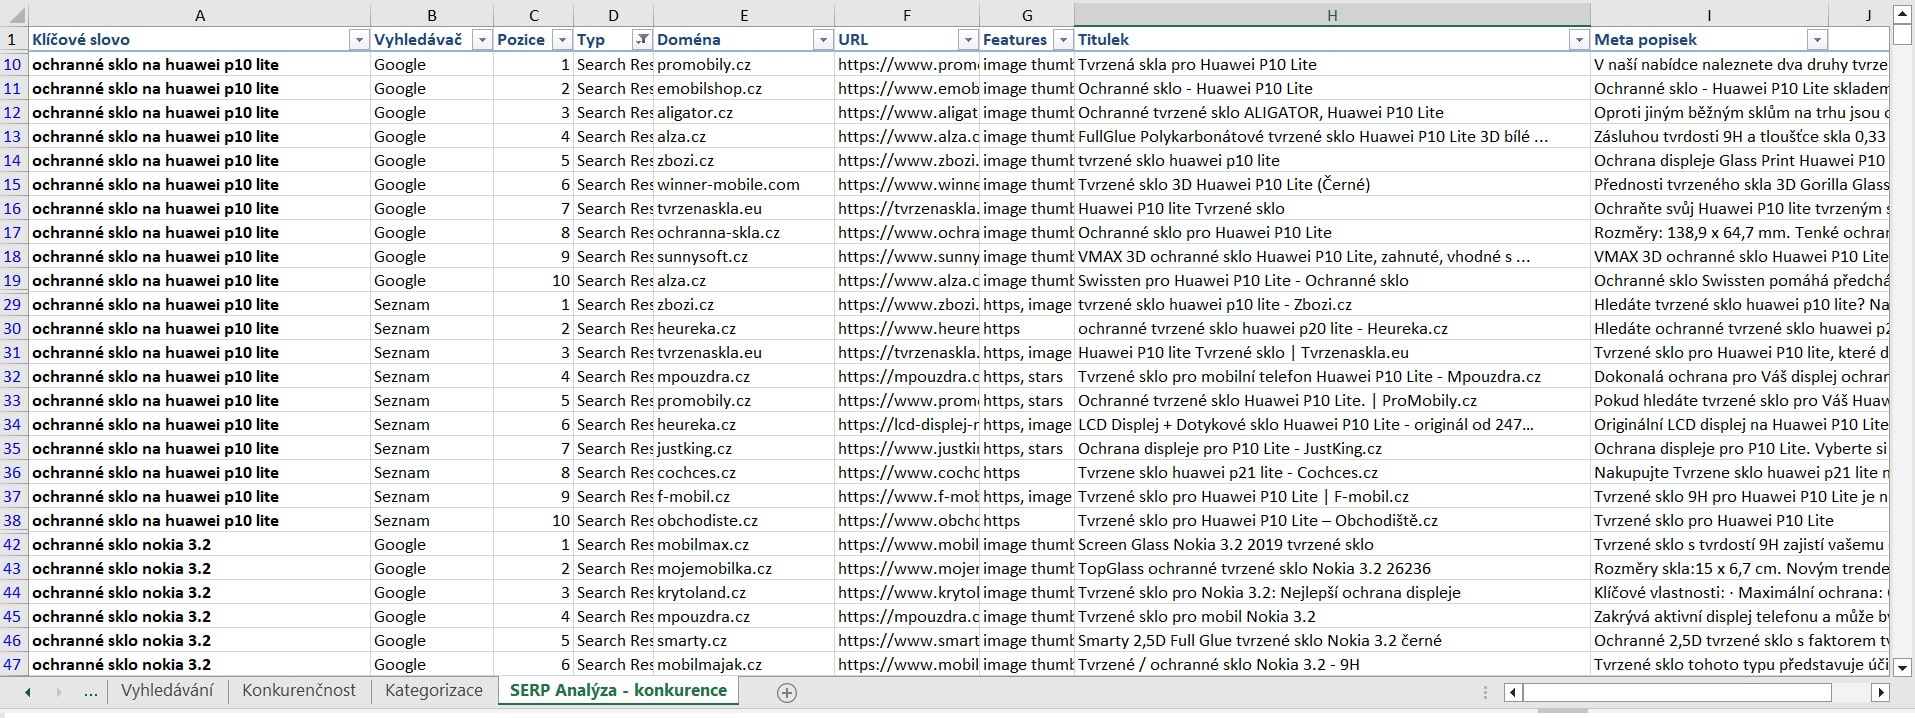Click the horizontal scrollbar left arrow

(x=1513, y=692)
